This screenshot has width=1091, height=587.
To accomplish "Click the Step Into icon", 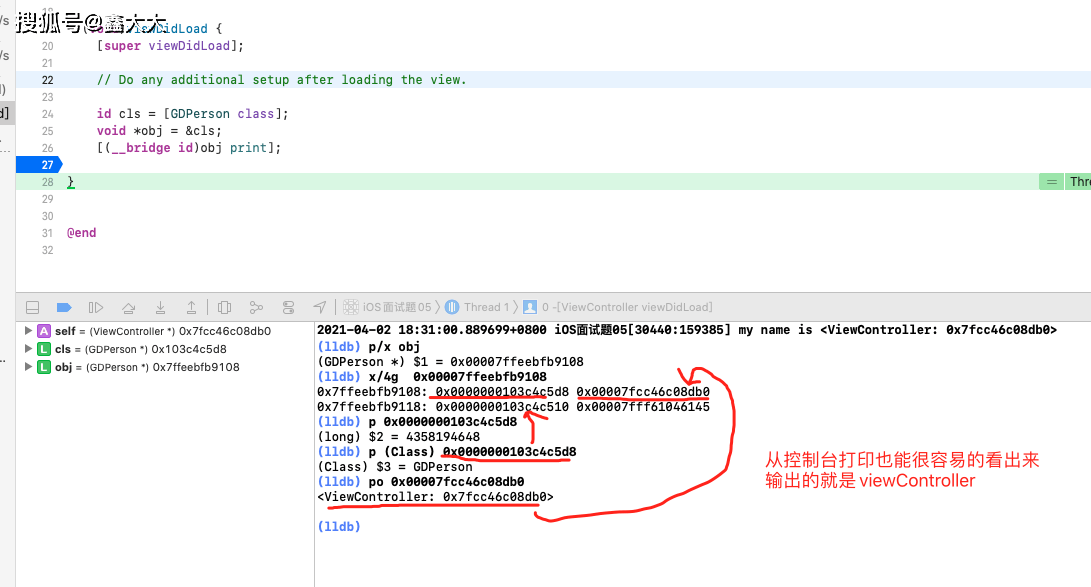I will point(160,307).
